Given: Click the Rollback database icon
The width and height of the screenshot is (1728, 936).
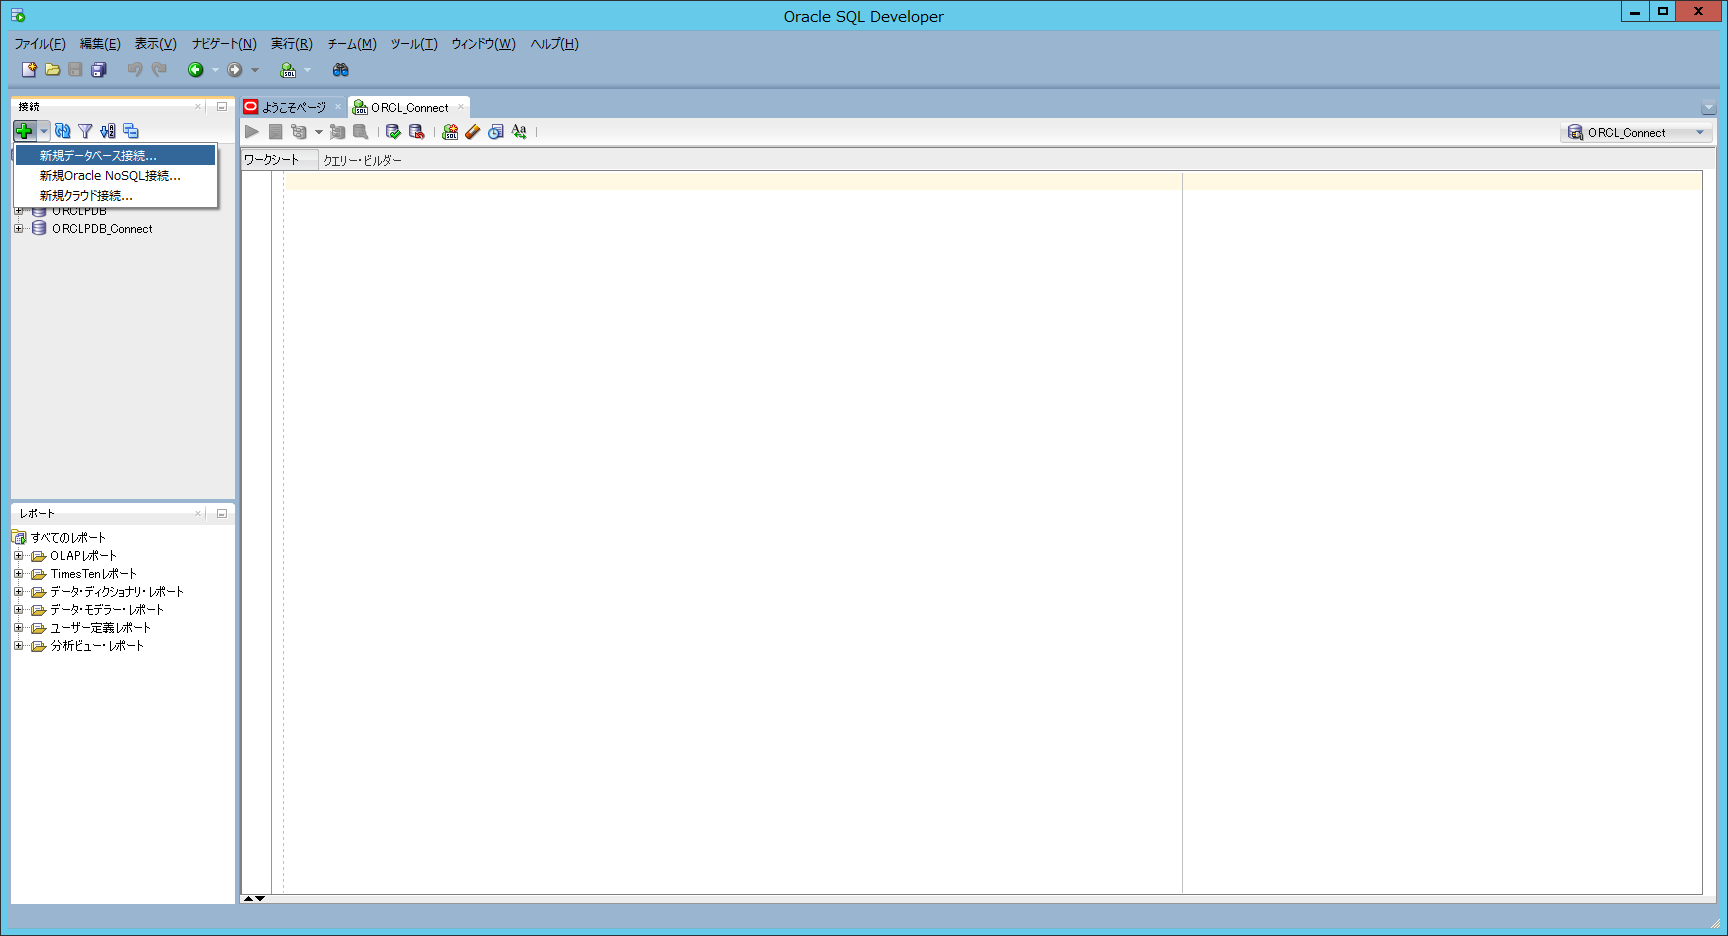Looking at the screenshot, I should 417,132.
